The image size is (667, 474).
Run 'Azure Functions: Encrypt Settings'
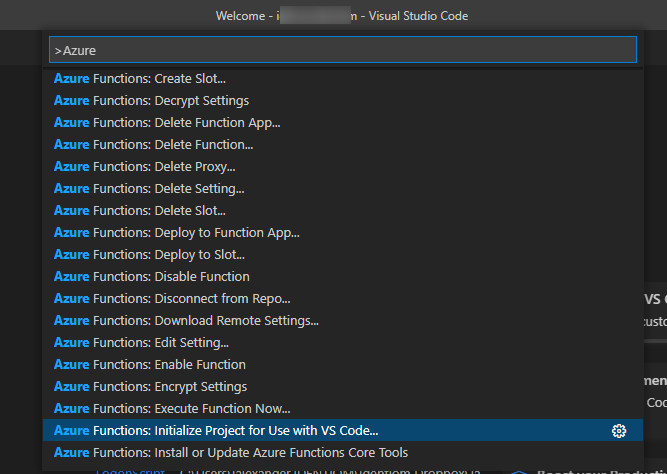tap(342, 386)
